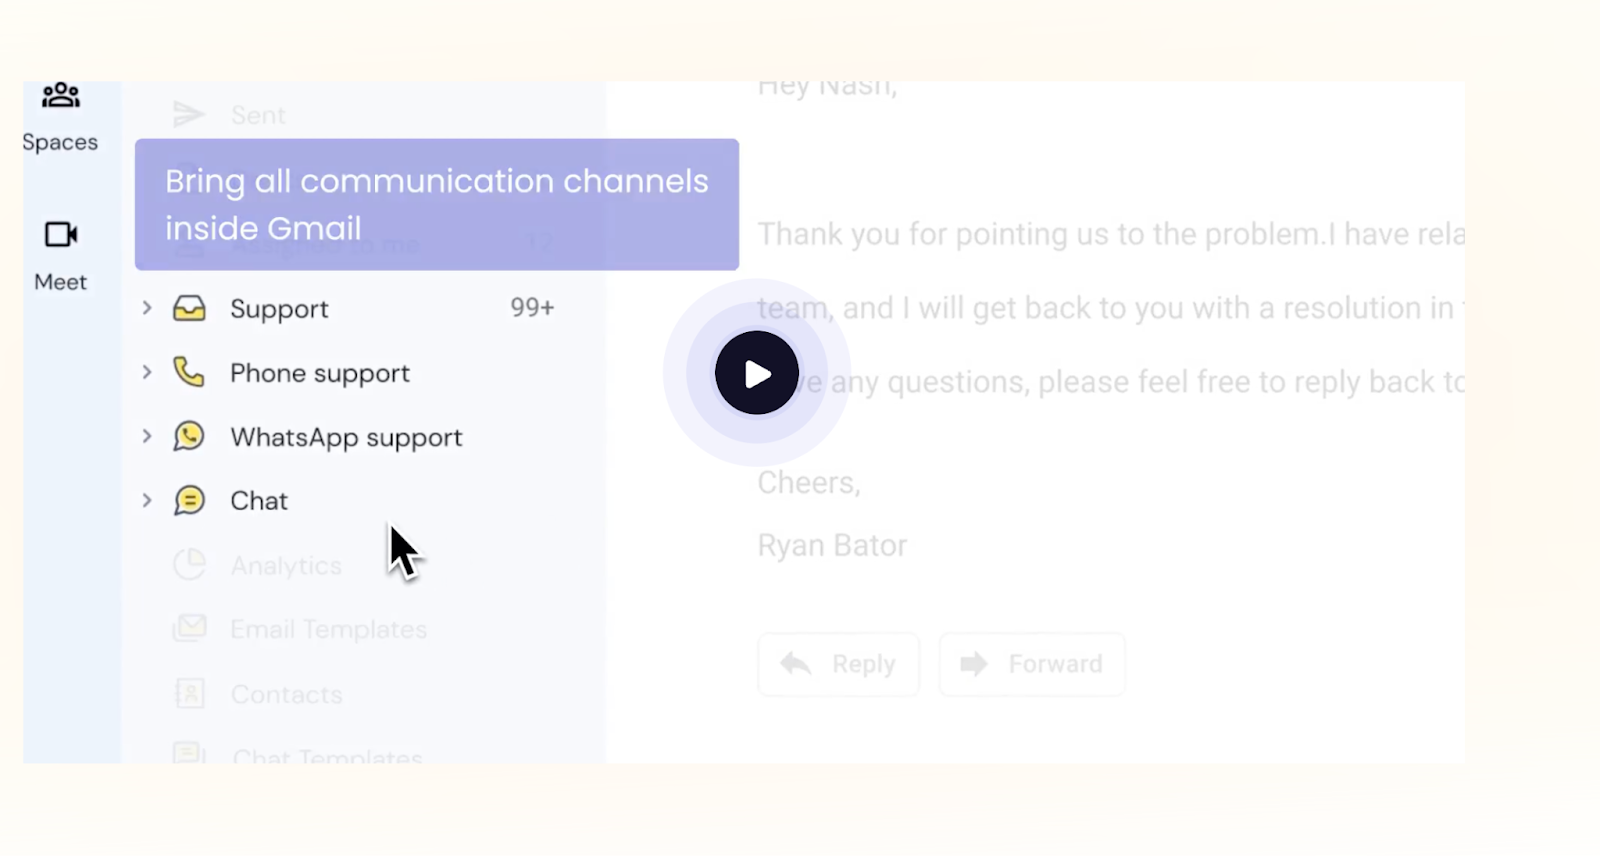The height and width of the screenshot is (856, 1600).
Task: Click the Forward button
Action: pos(1031,664)
